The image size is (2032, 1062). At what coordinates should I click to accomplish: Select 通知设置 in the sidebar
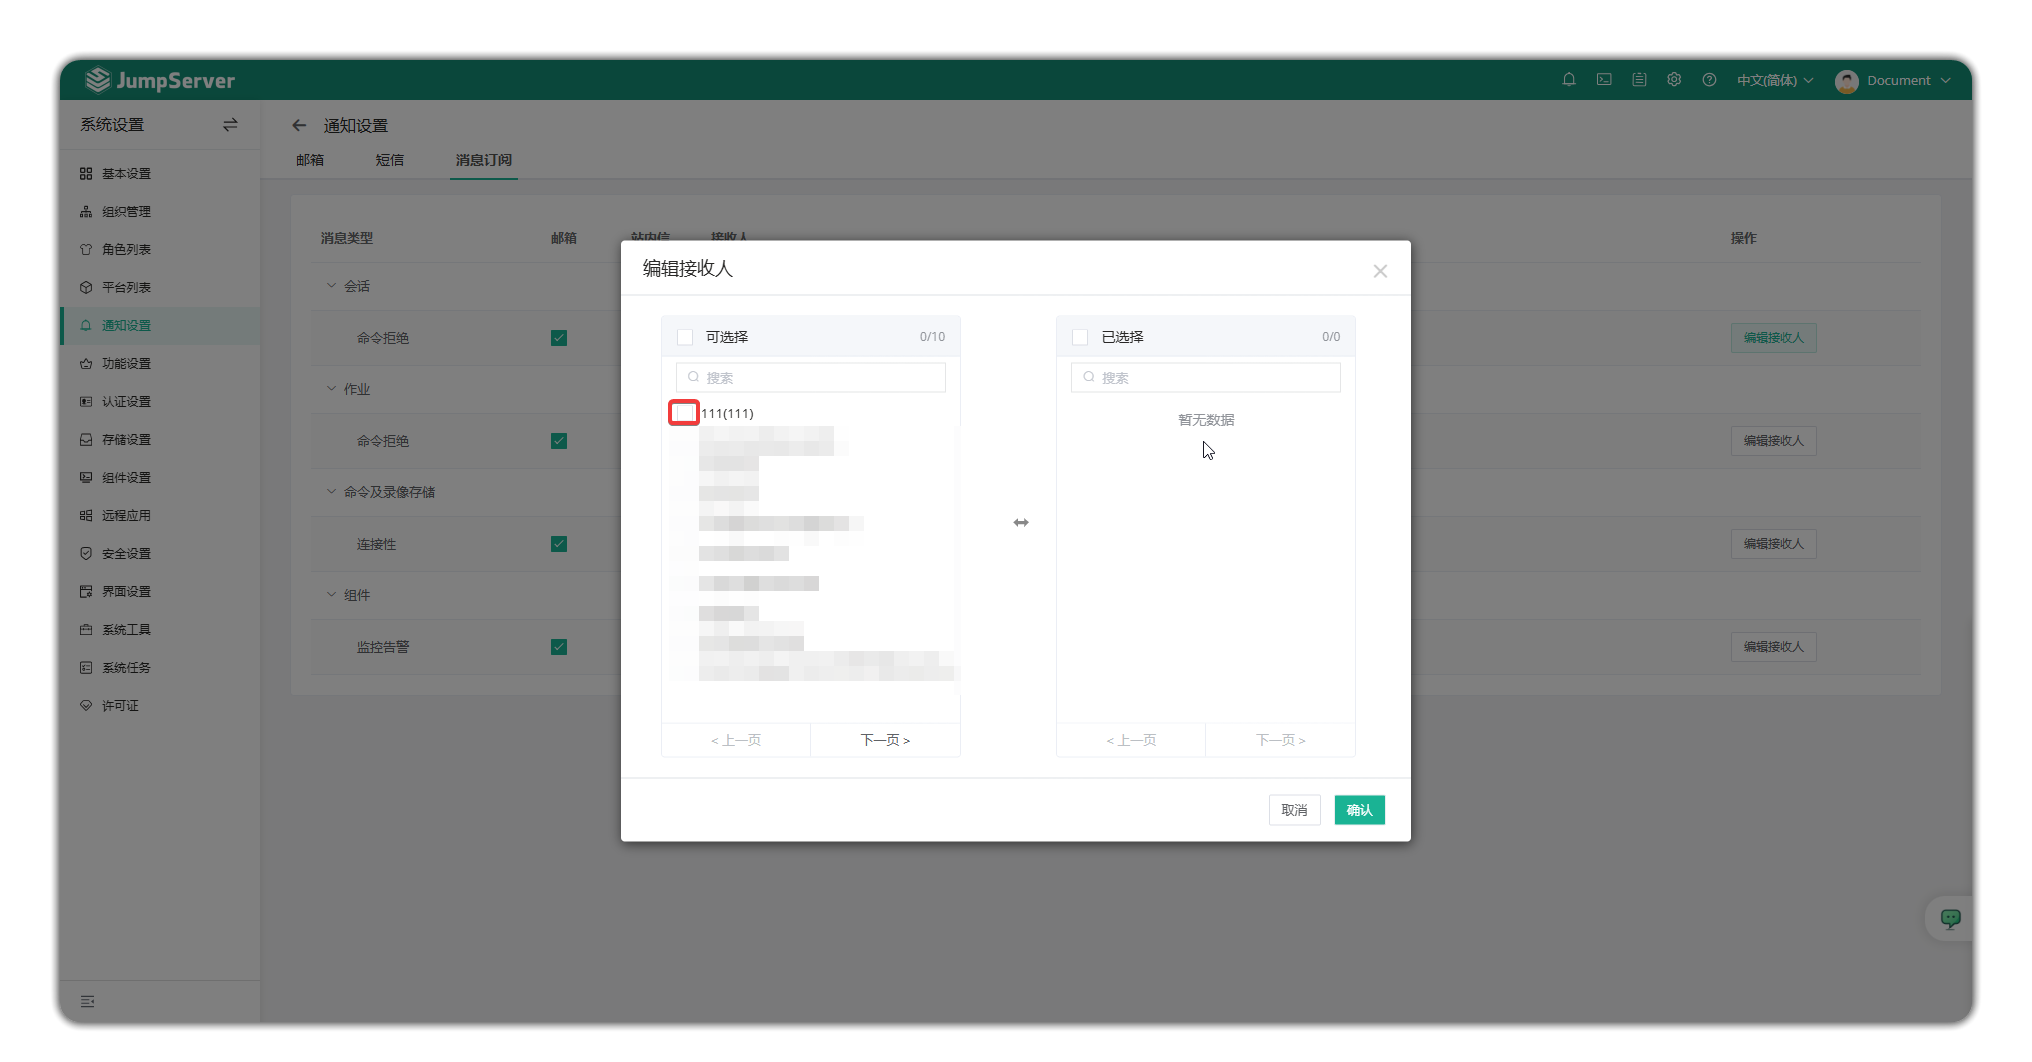(160, 326)
